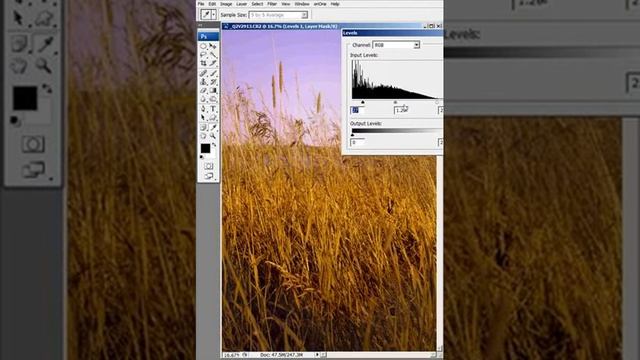640x360 pixels.
Task: Minimize the document window
Action: 424,26
